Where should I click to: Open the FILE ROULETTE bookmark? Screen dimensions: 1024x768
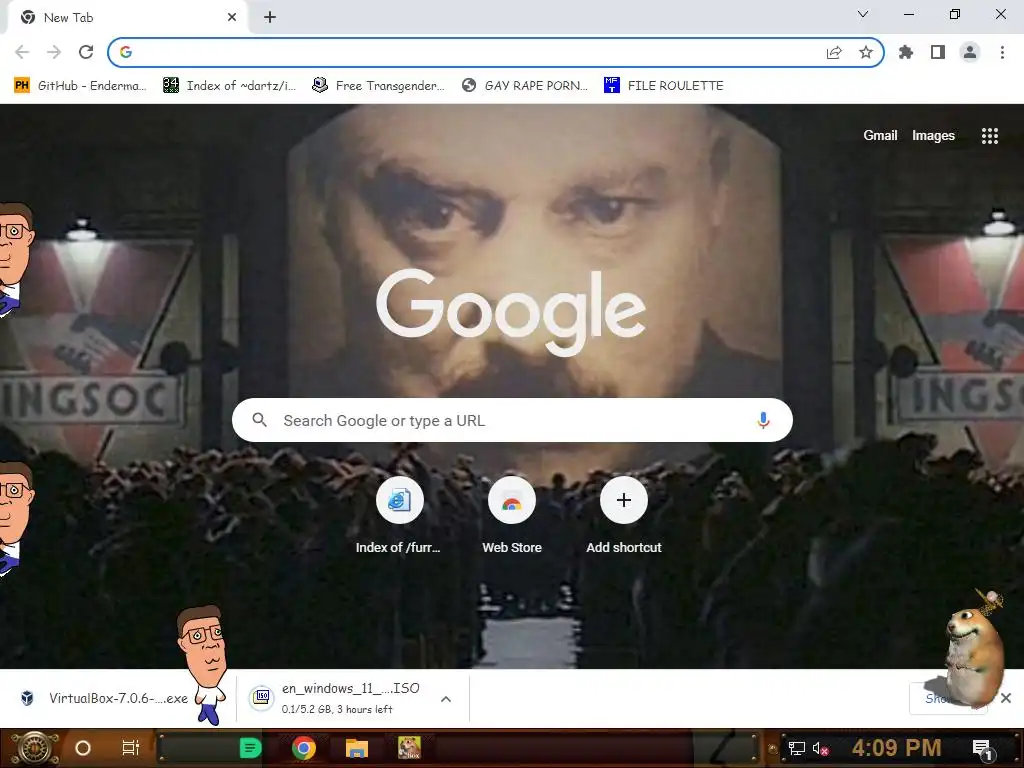664,86
